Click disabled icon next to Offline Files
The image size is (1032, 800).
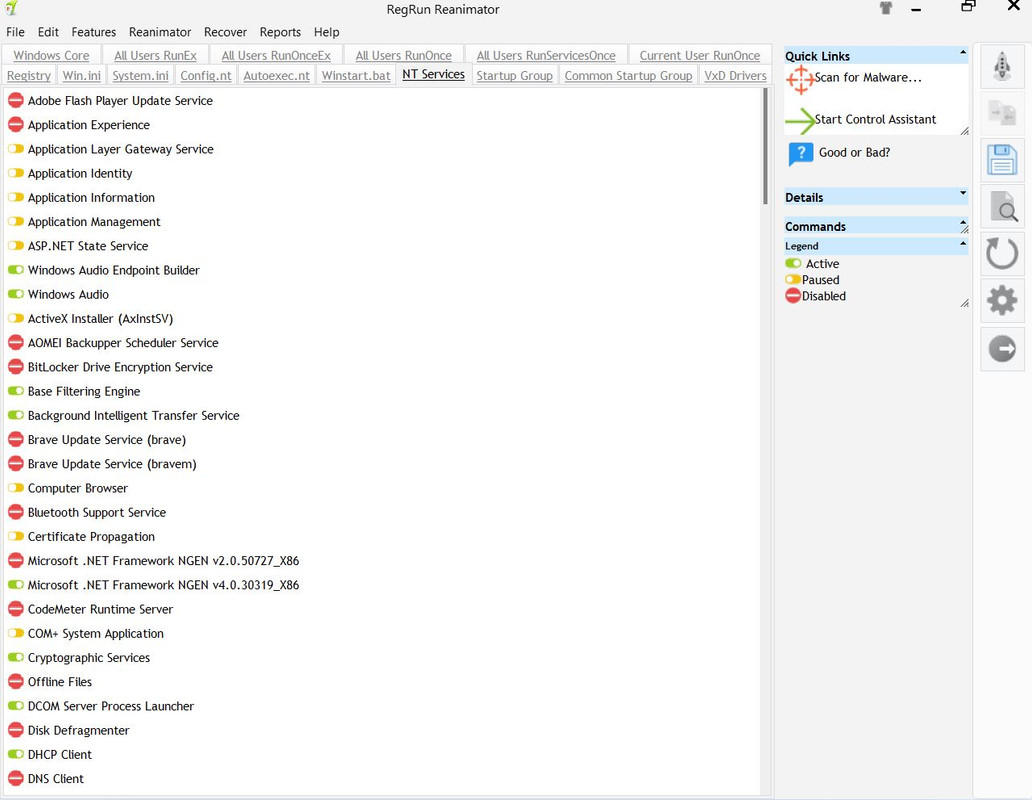[x=16, y=682]
